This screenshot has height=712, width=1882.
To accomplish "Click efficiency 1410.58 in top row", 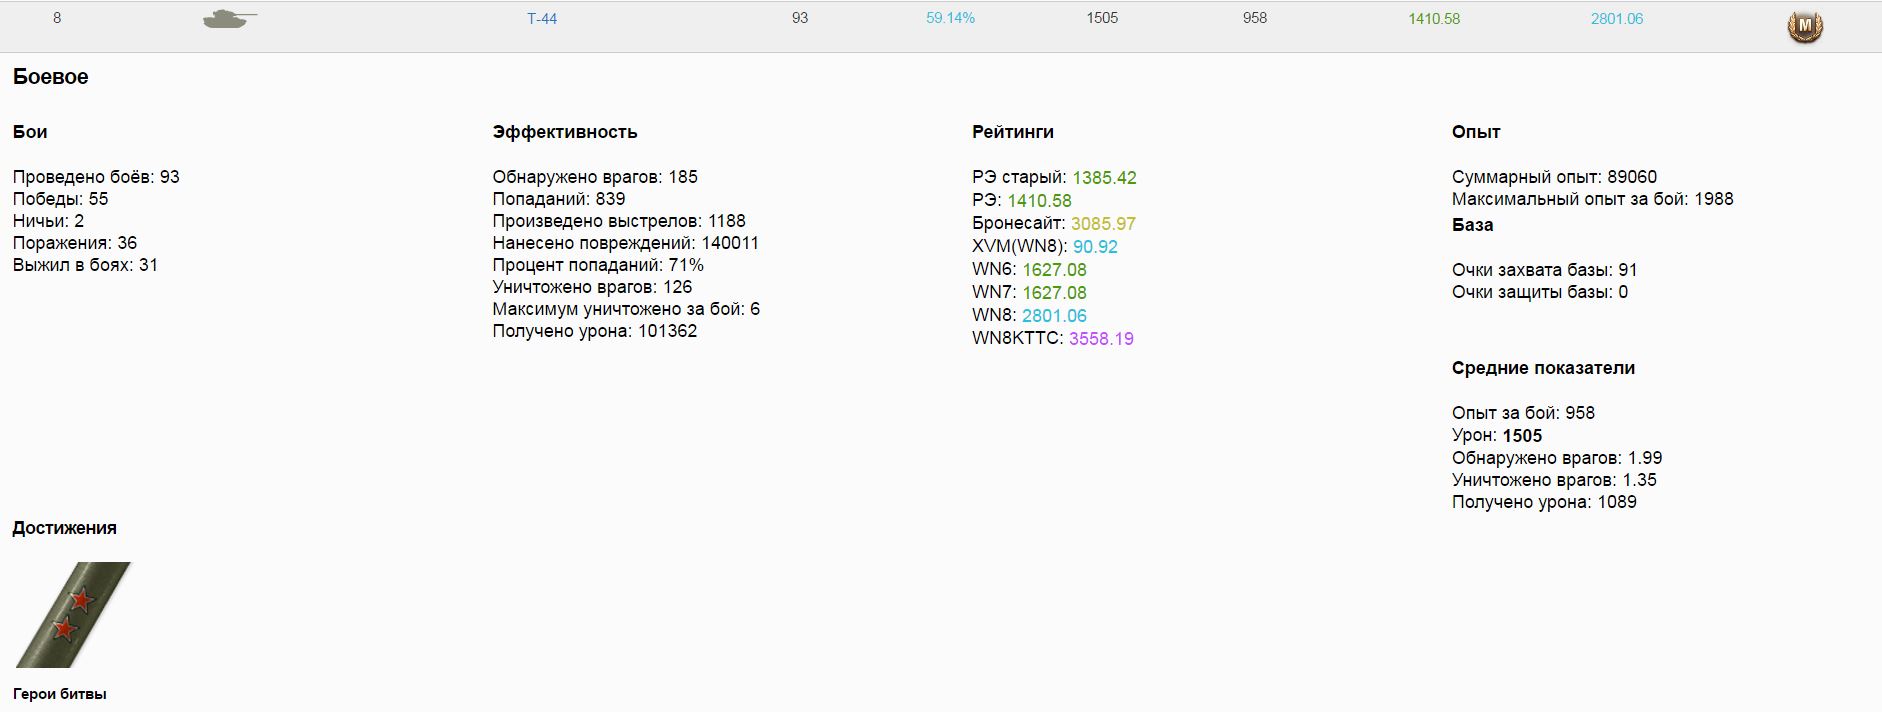I will (x=1434, y=18).
